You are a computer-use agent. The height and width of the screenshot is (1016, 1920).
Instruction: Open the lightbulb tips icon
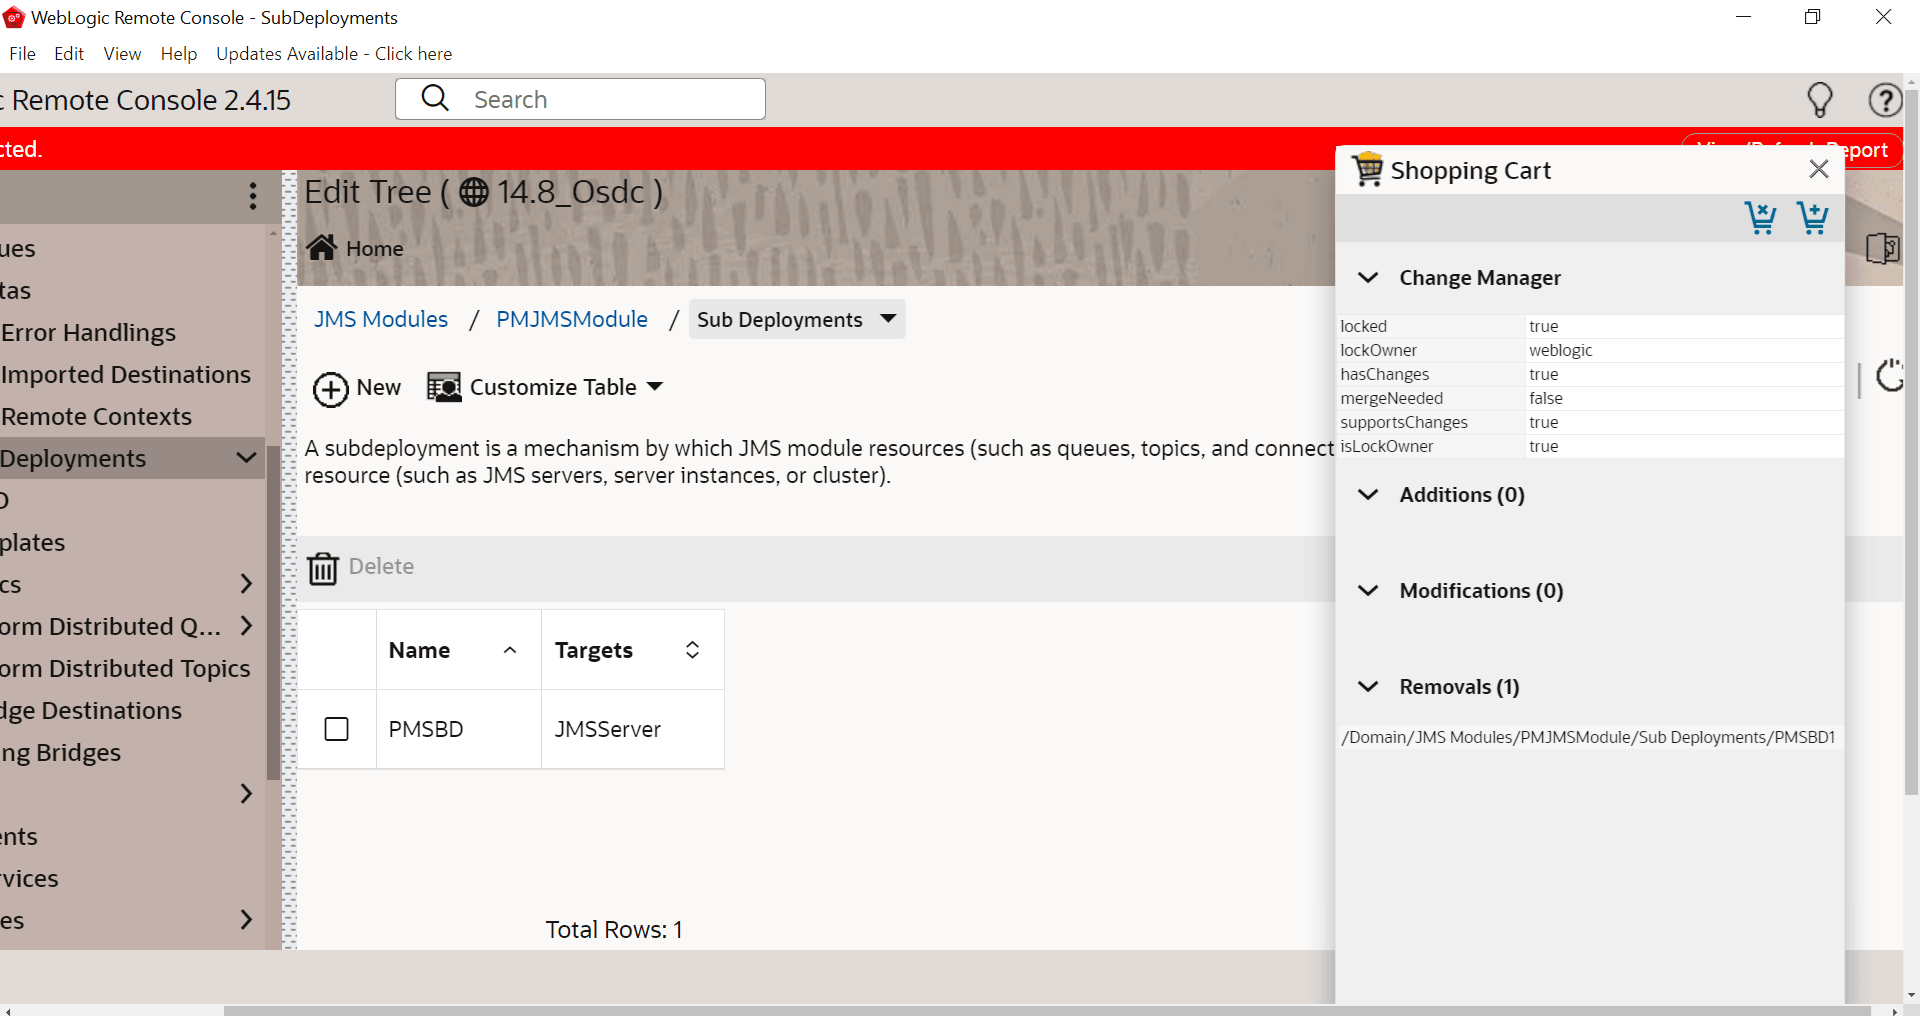click(1820, 100)
